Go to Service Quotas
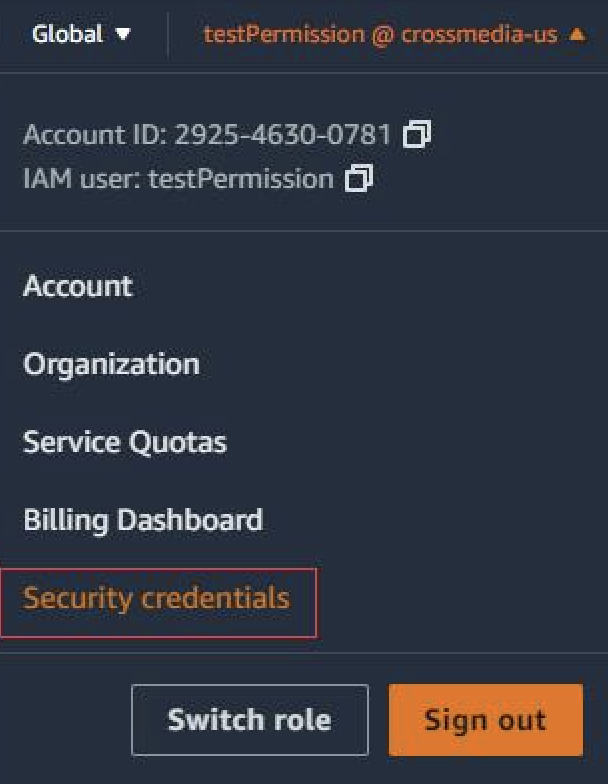Screen dimensions: 608x784 click(x=125, y=442)
